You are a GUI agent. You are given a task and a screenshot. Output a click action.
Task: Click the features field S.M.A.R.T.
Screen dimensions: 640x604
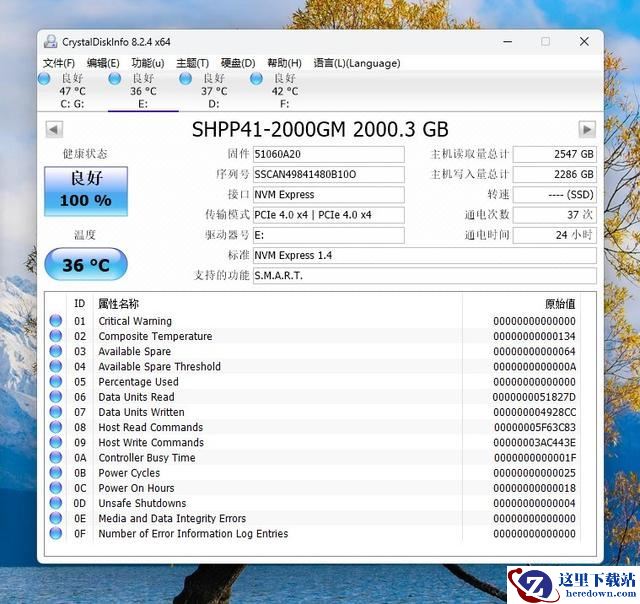point(424,276)
